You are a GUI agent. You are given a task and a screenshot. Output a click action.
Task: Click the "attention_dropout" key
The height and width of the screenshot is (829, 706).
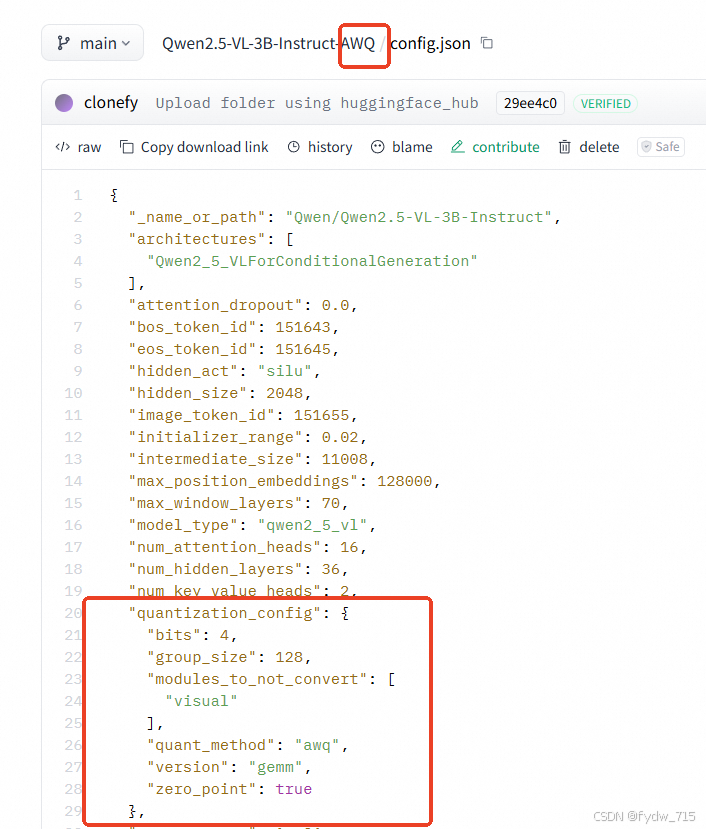click(x=215, y=305)
